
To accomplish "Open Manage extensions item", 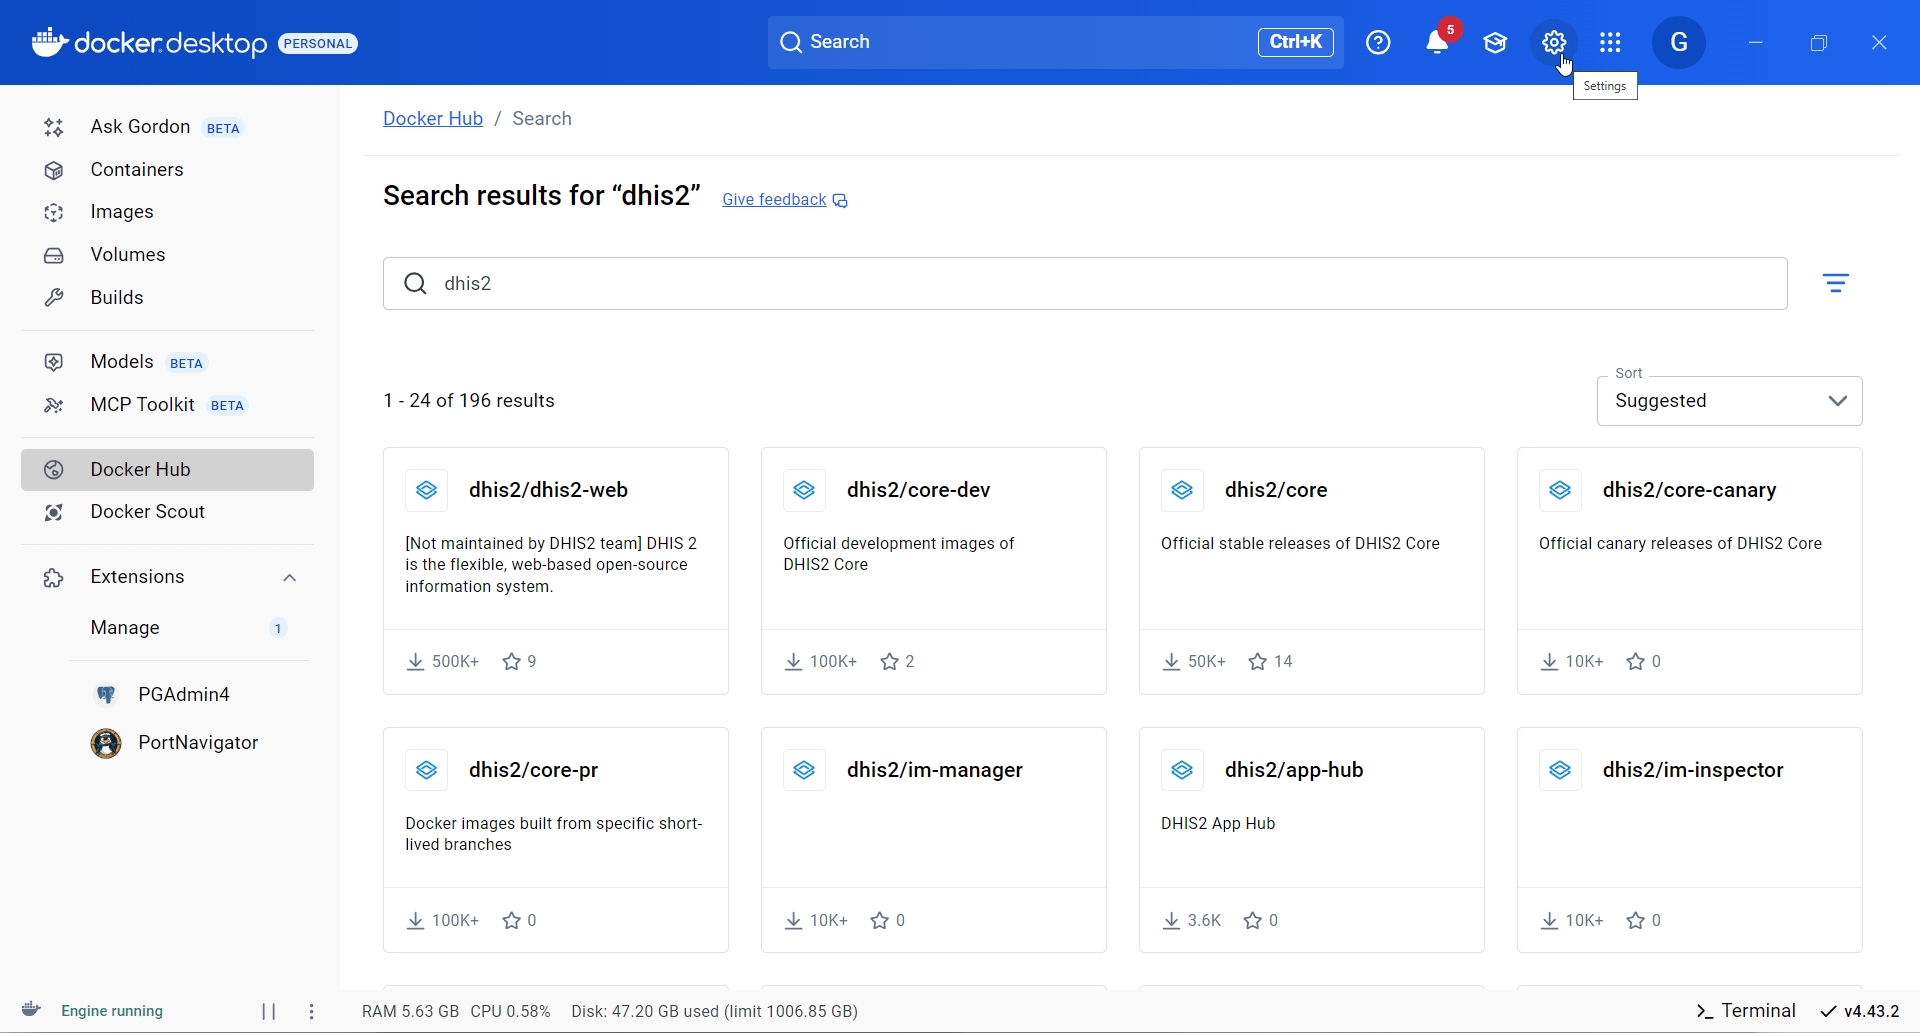I will (189, 628).
